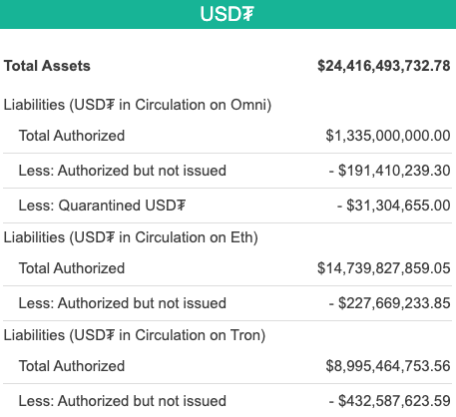
Task: Click the USD₮ header banner
Action: click(x=228, y=14)
